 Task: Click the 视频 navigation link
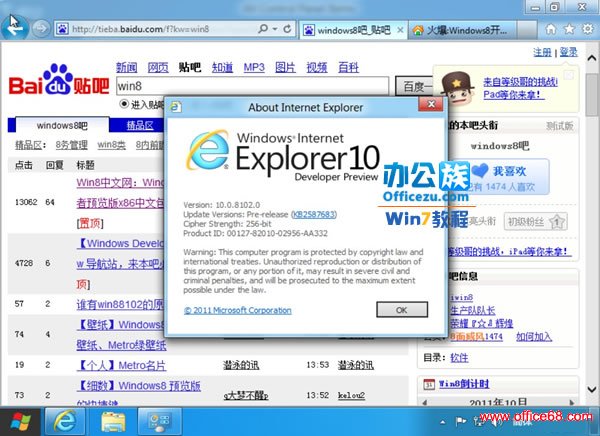317,68
